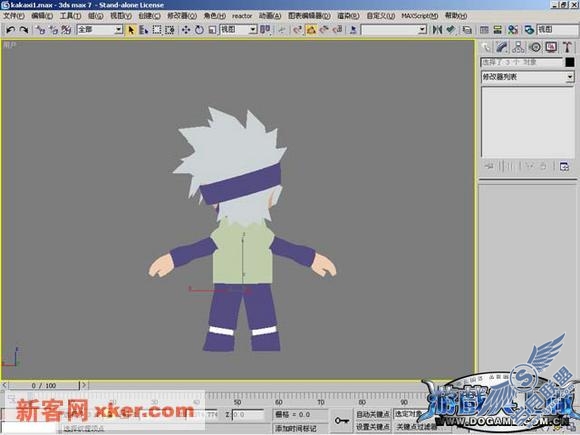580x435 pixels.
Task: Expand the 视图 reference coordinate dropdown
Action: pyautogui.click(x=253, y=30)
